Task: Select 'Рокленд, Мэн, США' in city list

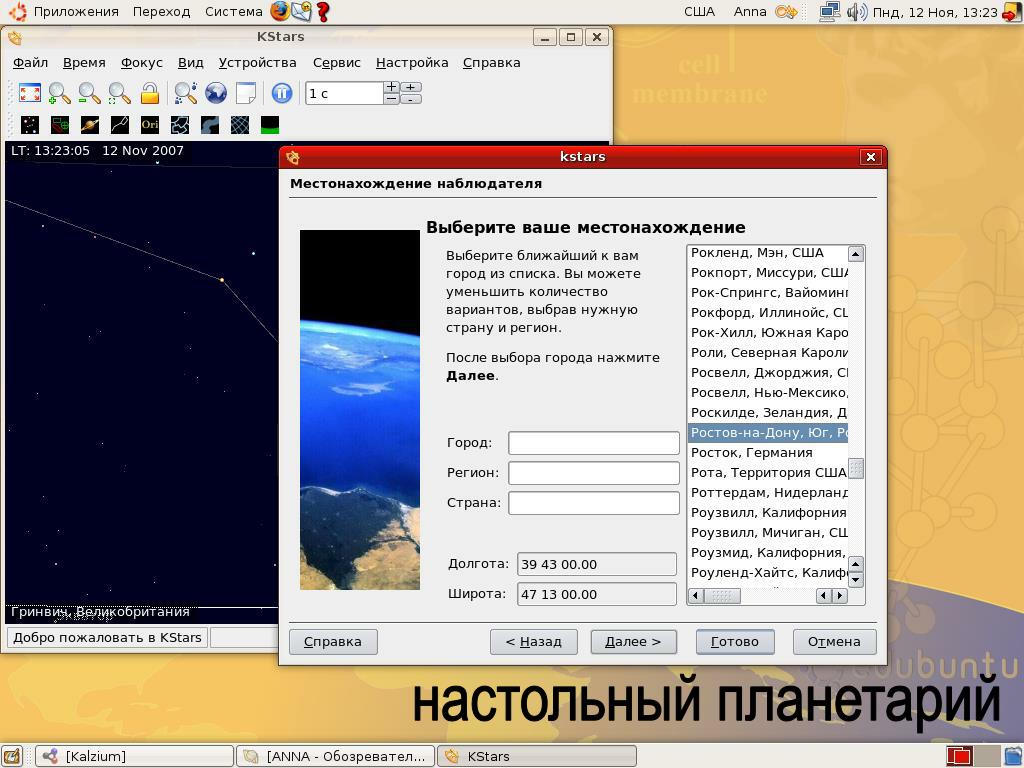Action: point(768,253)
